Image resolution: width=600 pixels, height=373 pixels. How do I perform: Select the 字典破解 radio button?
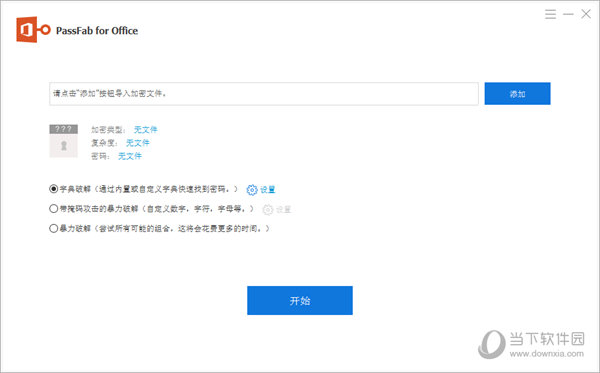coord(54,189)
